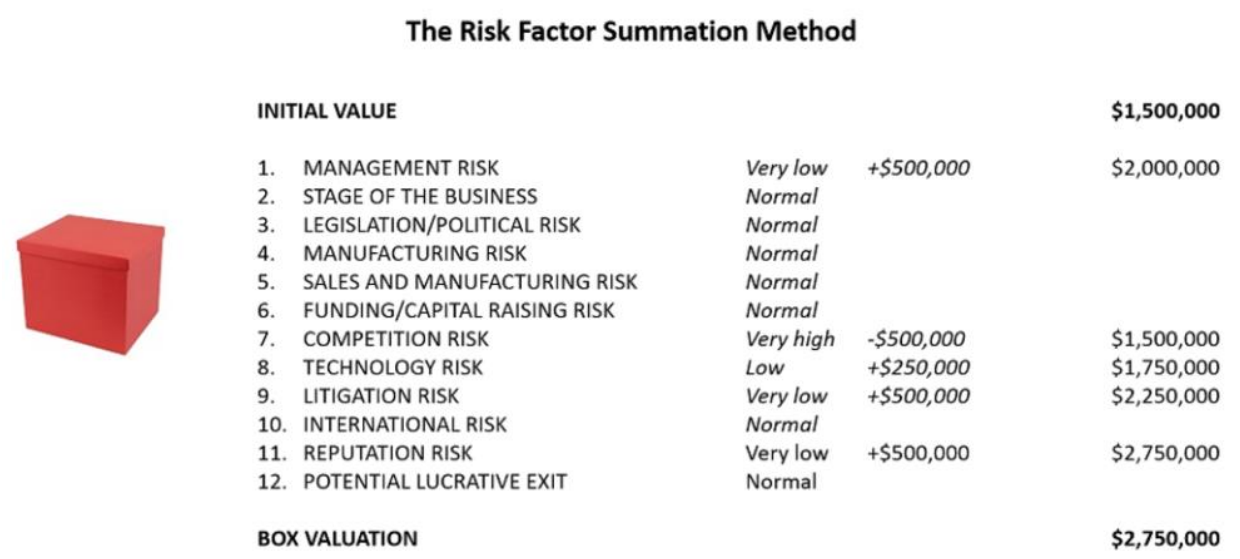The width and height of the screenshot is (1240, 559).
Task: Select LEGISLATION/POLITICAL RISK item
Action: pyautogui.click(x=441, y=225)
